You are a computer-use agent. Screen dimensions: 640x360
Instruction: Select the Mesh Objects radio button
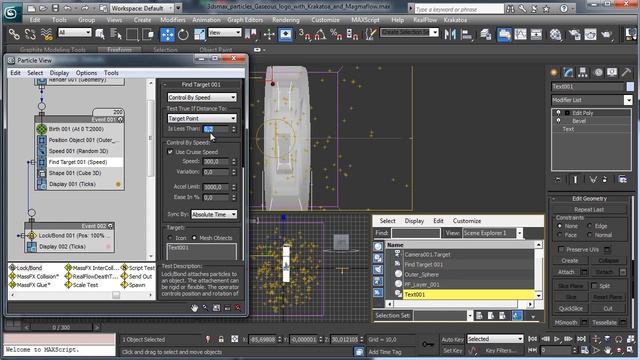(194, 238)
